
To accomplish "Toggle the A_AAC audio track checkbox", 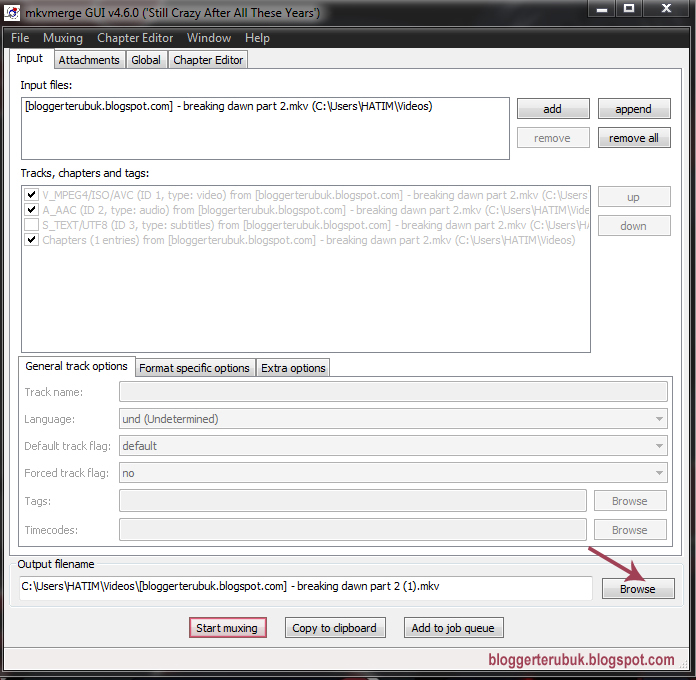I will click(x=31, y=210).
